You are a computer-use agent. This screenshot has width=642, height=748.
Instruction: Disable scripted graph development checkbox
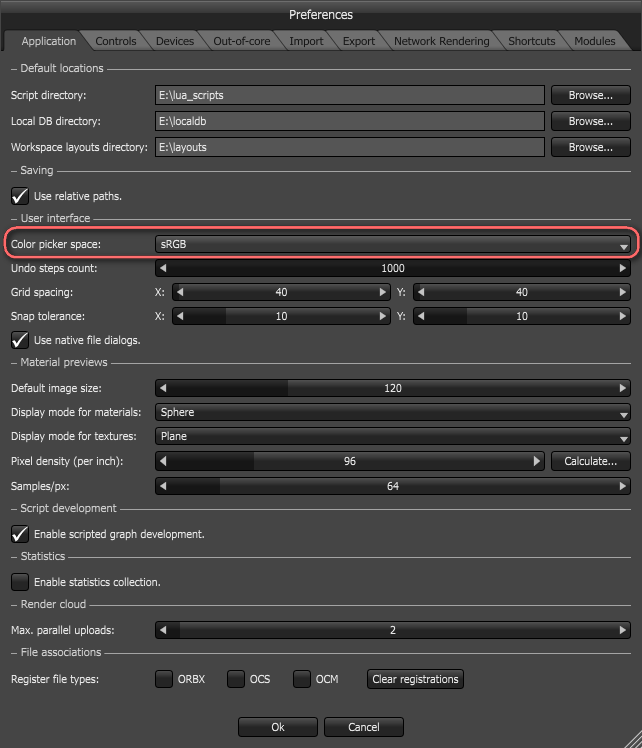[x=19, y=534]
